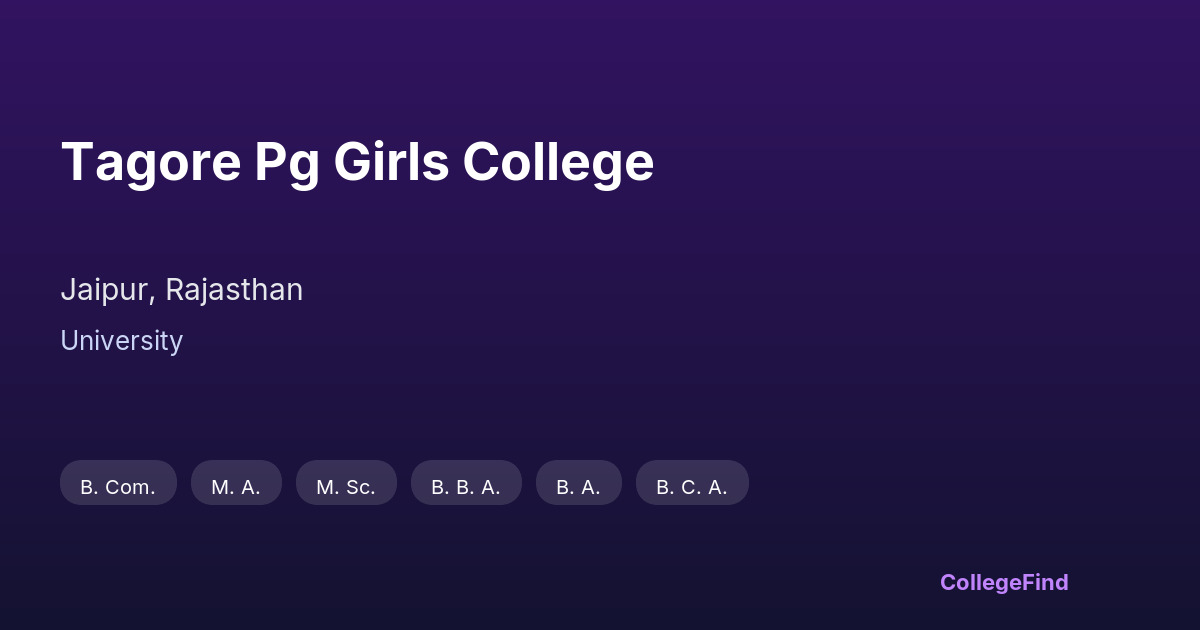This screenshot has width=1200, height=630.
Task: Open the CollegeFind brand logo
Action: coord(1004,582)
